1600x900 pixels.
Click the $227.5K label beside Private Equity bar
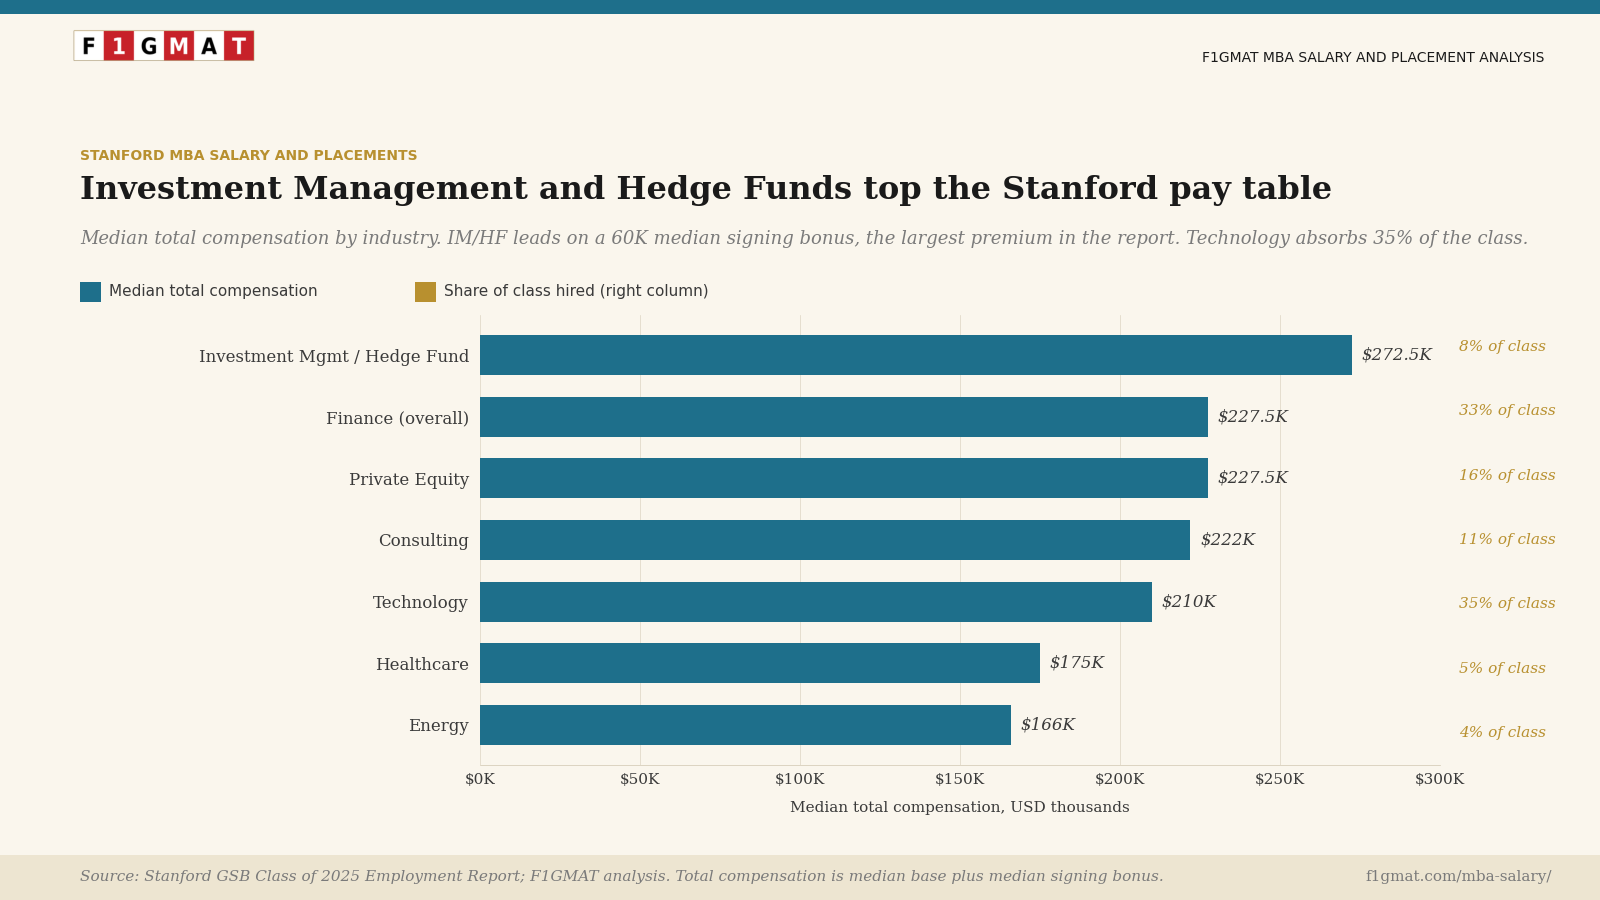[x=1252, y=478]
